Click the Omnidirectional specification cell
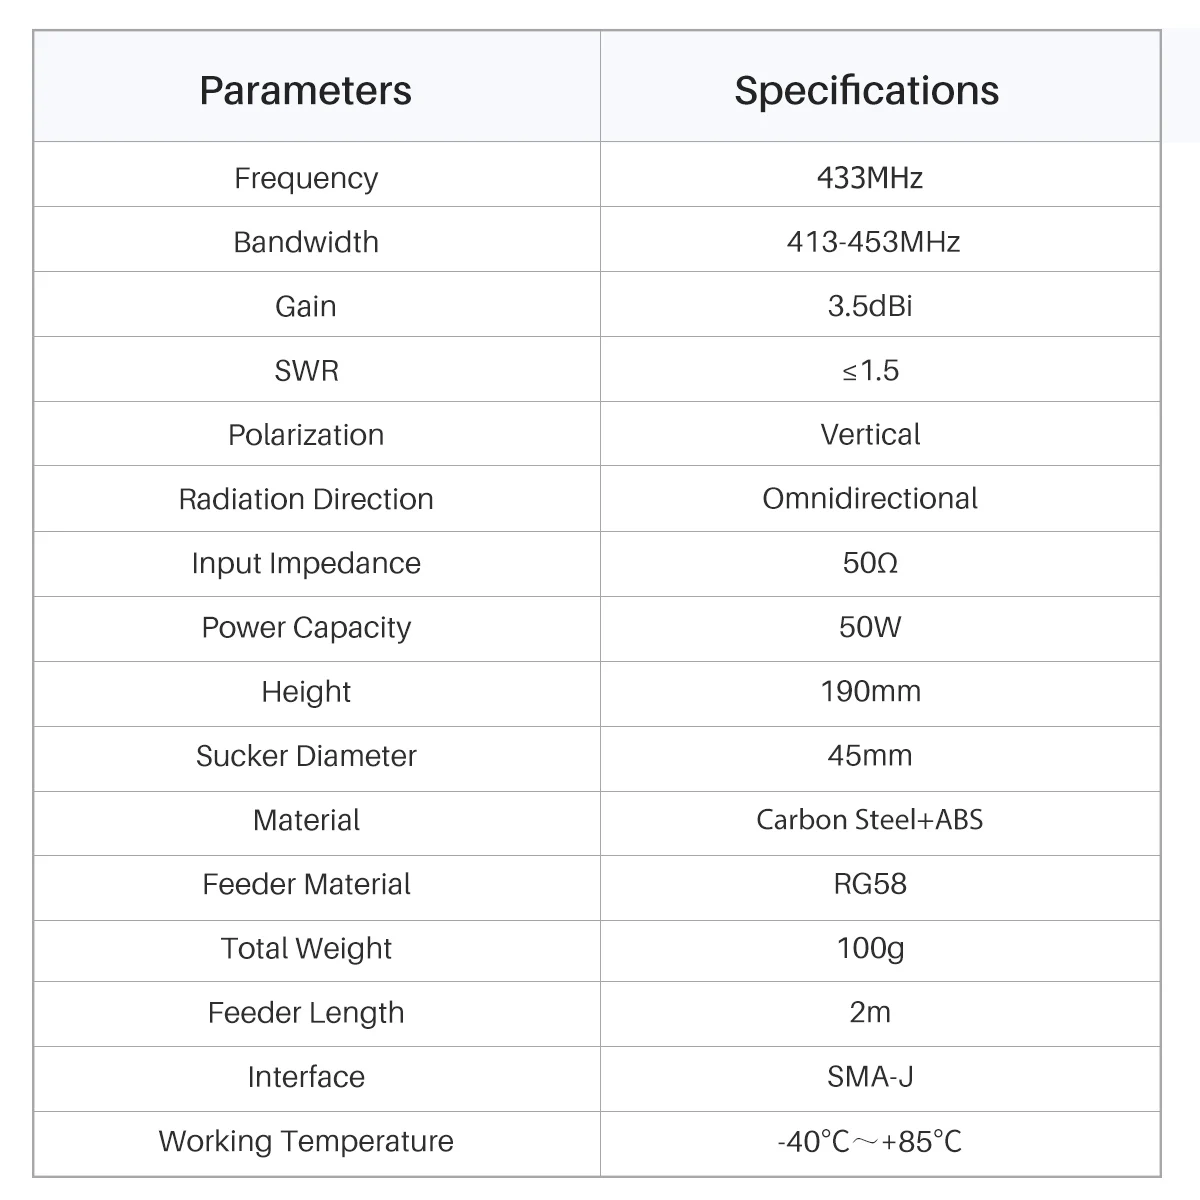1200x1200 pixels. pyautogui.click(x=870, y=499)
